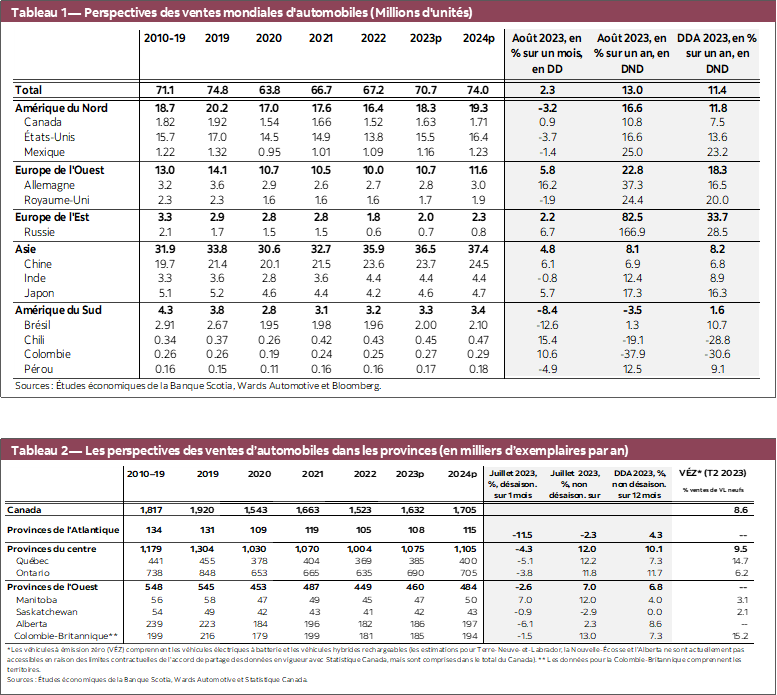Click the Provinces du centre 1,105 value
Viewport: 777px width, 695px height.
(466, 550)
